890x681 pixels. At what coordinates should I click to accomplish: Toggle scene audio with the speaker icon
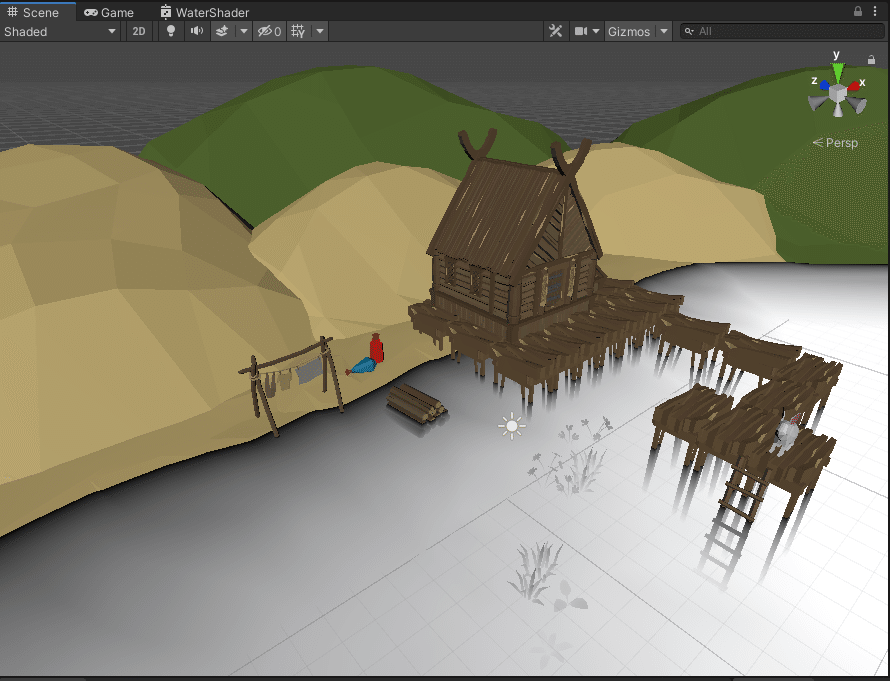[x=196, y=31]
